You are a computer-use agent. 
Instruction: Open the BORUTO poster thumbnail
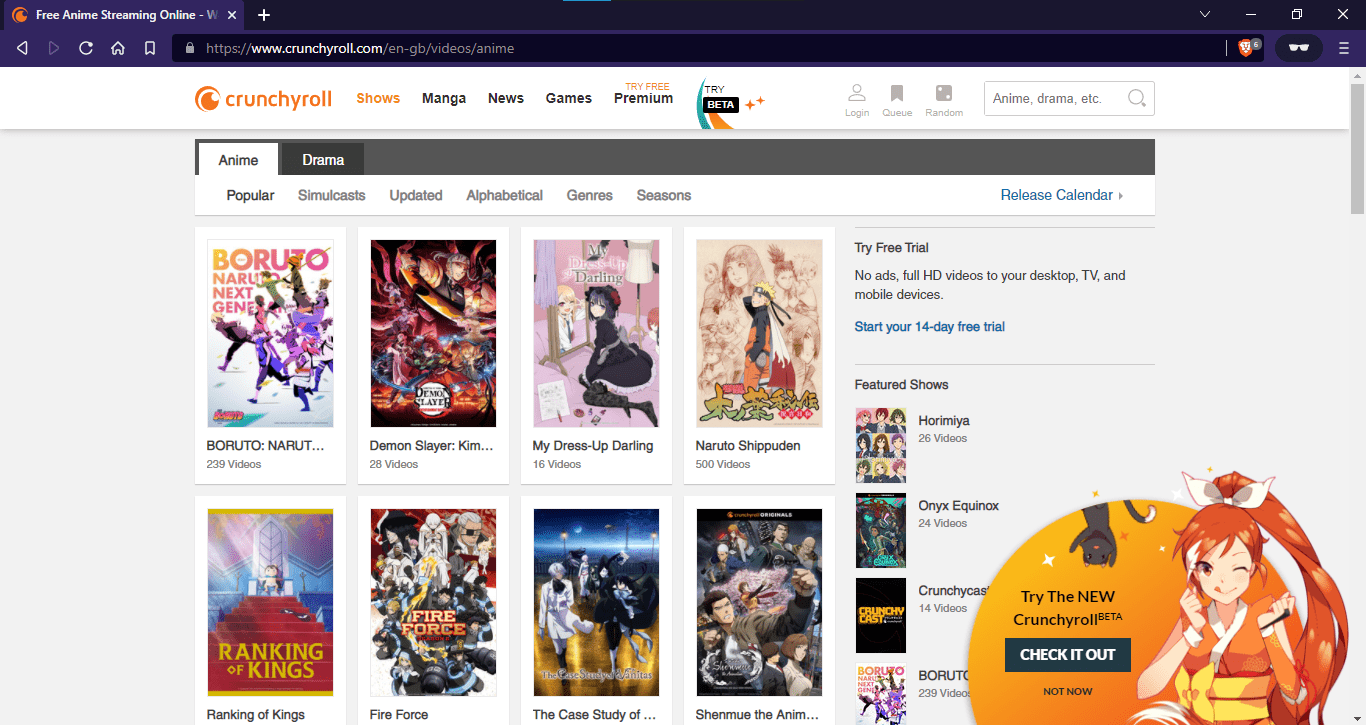pyautogui.click(x=270, y=334)
